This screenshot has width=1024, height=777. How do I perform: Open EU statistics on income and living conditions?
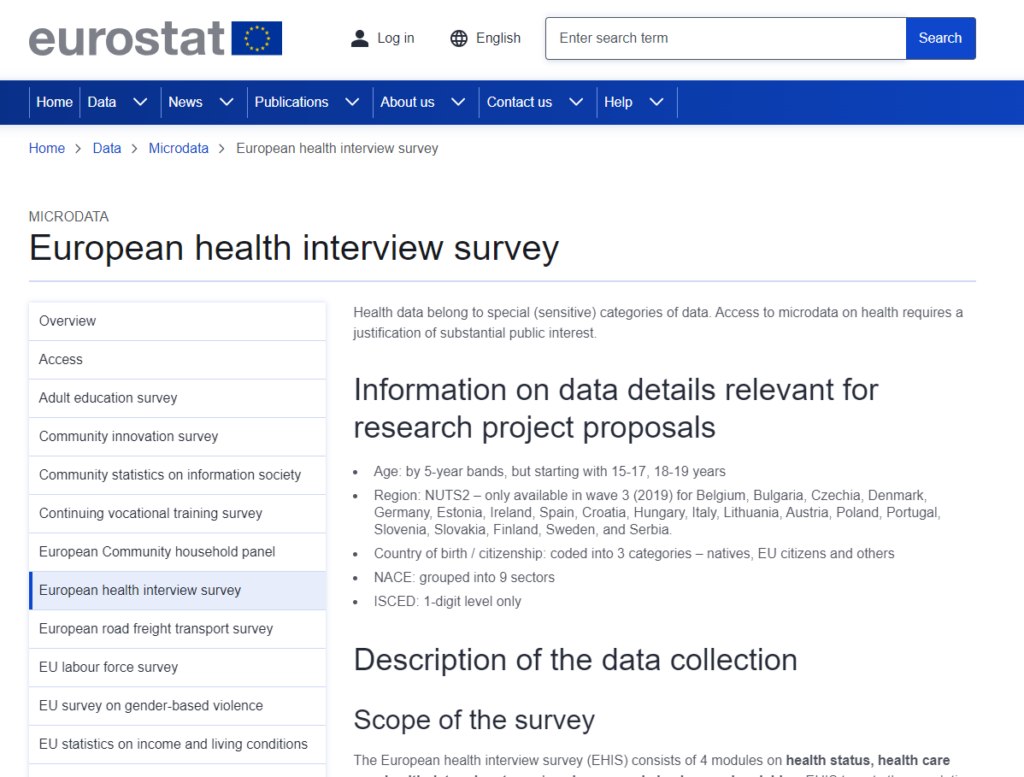tap(178, 745)
